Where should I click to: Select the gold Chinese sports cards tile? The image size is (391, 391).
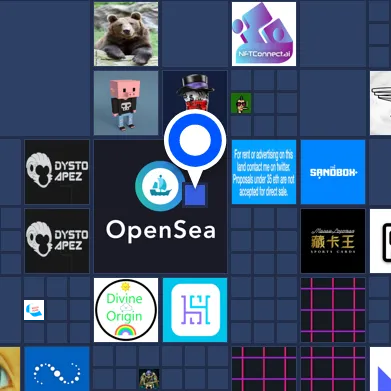[333, 241]
